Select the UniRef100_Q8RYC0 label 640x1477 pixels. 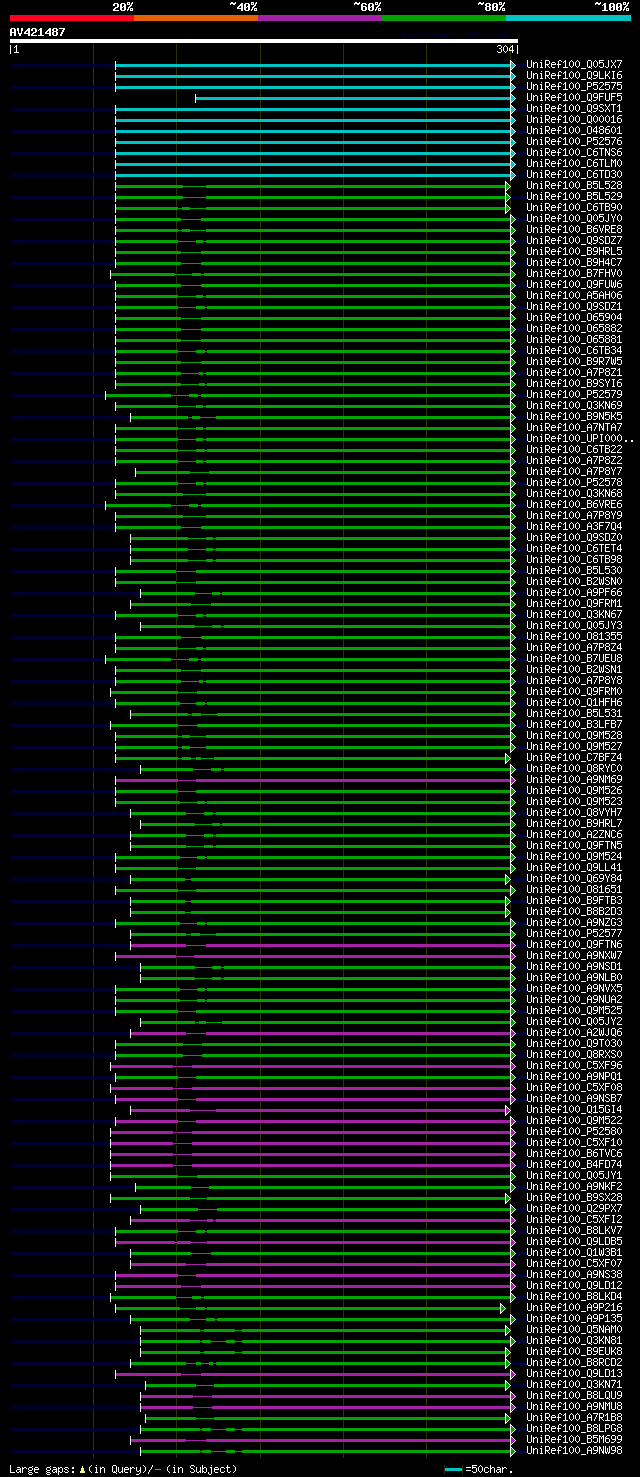coord(574,769)
